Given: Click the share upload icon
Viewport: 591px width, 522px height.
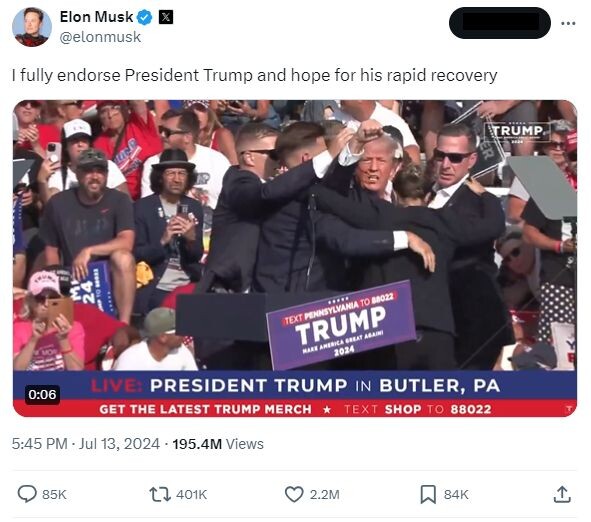Looking at the screenshot, I should click(562, 494).
